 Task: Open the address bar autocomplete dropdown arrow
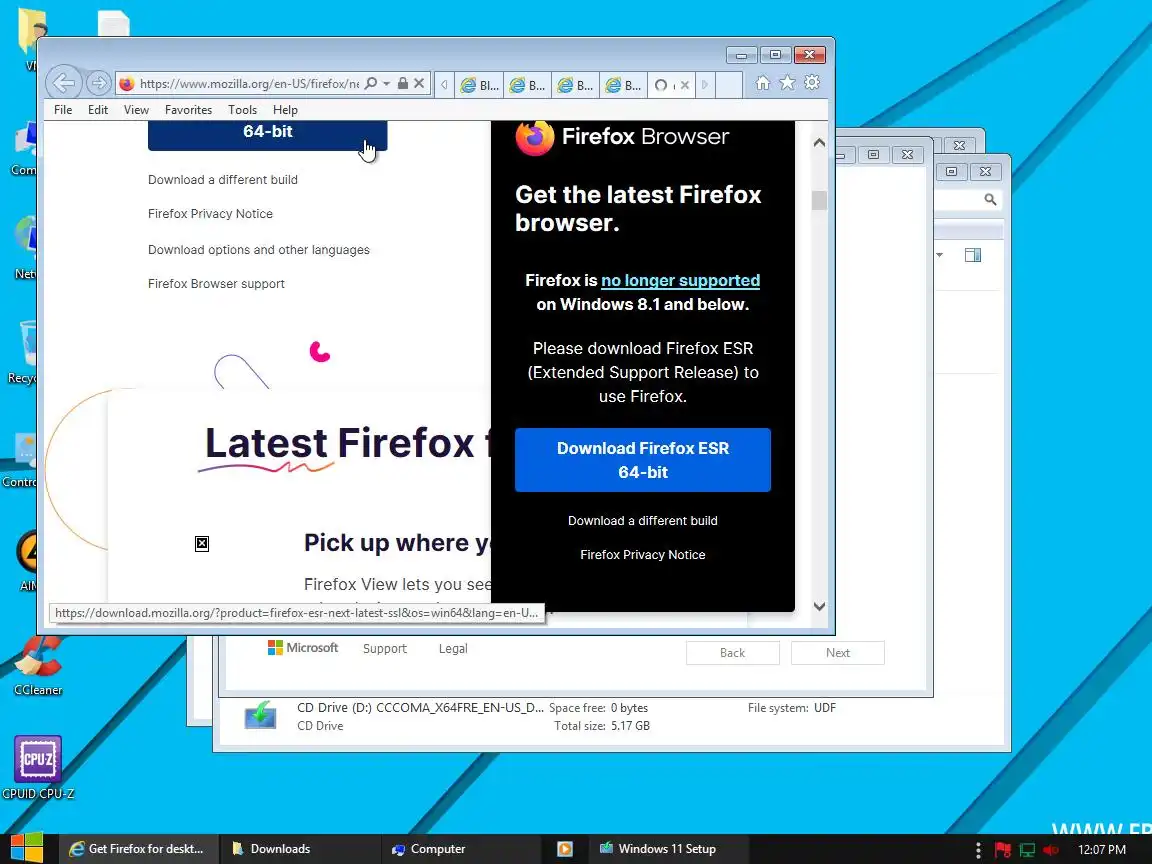click(x=386, y=84)
